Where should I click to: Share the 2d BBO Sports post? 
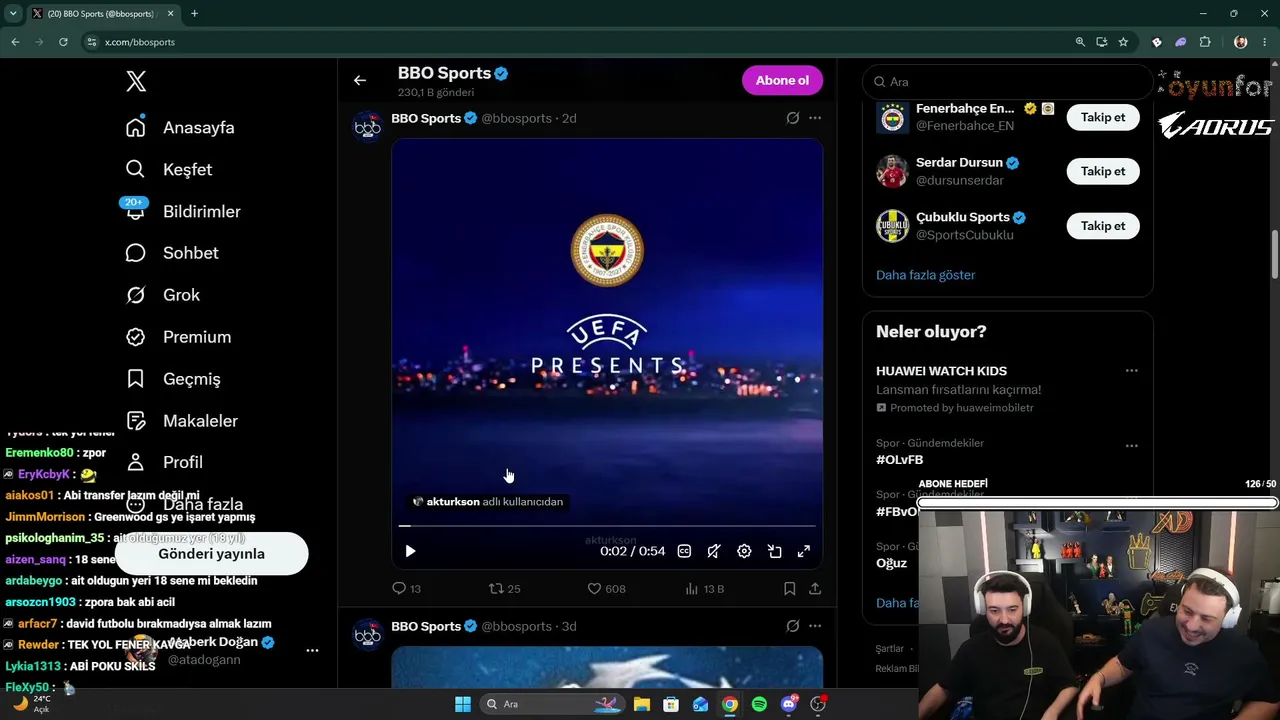(815, 589)
